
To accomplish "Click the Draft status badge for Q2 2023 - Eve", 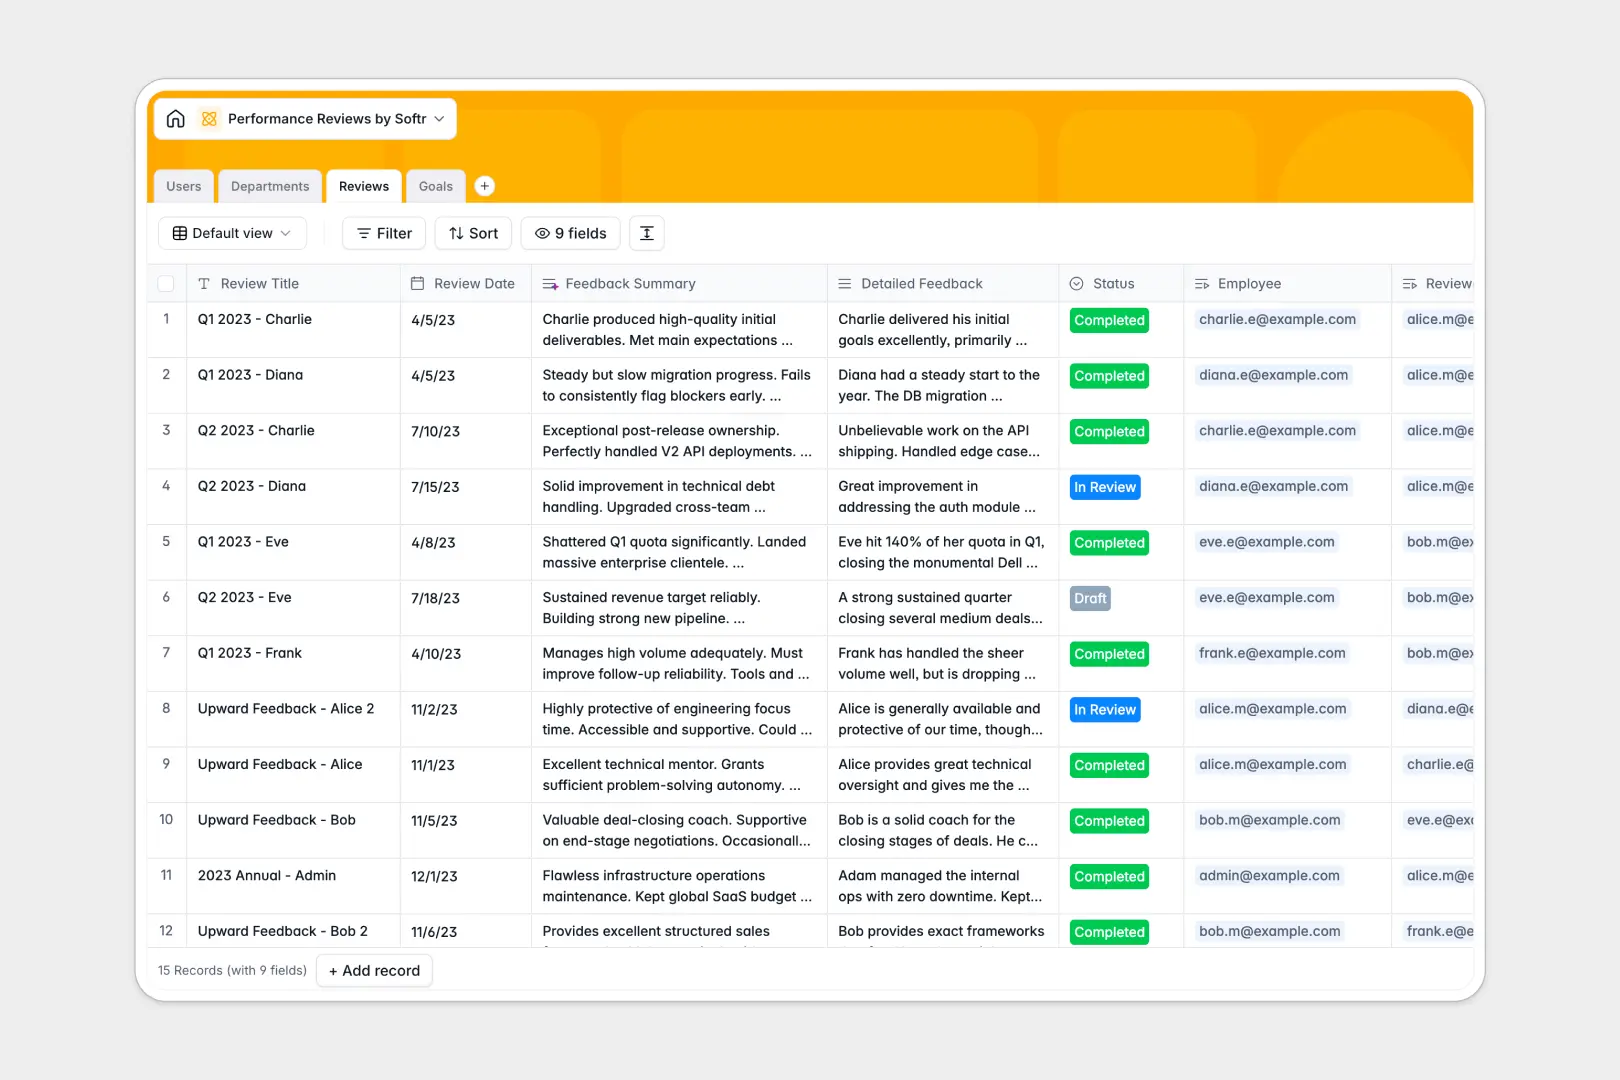I will pos(1090,598).
